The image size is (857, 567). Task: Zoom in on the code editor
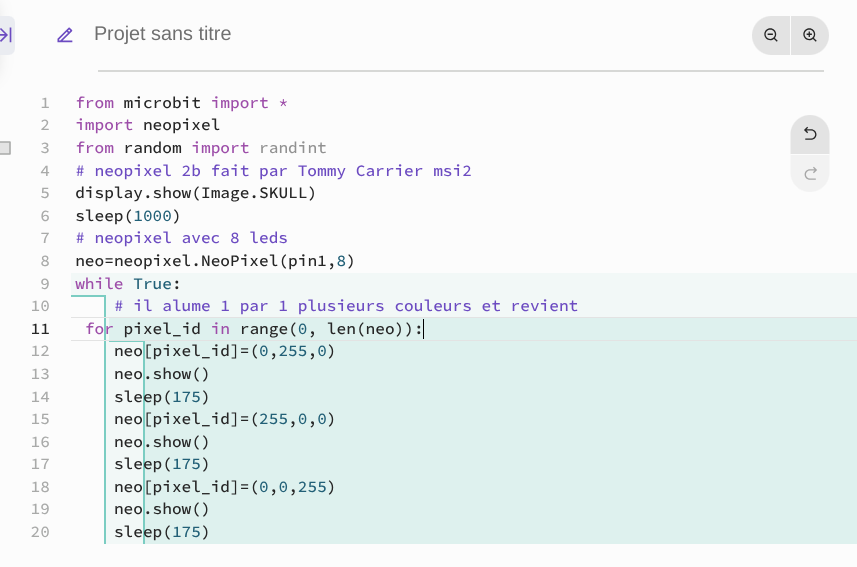[x=810, y=36]
